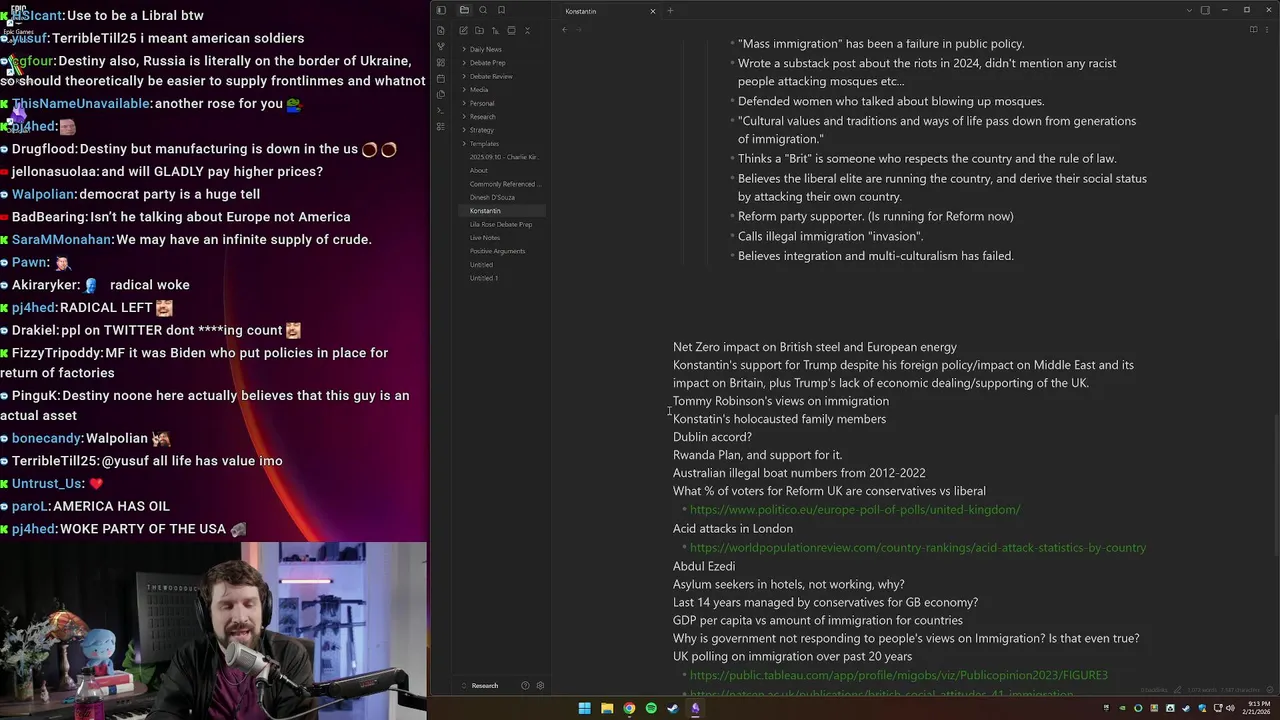Open Chrome from taskbar

pyautogui.click(x=629, y=708)
